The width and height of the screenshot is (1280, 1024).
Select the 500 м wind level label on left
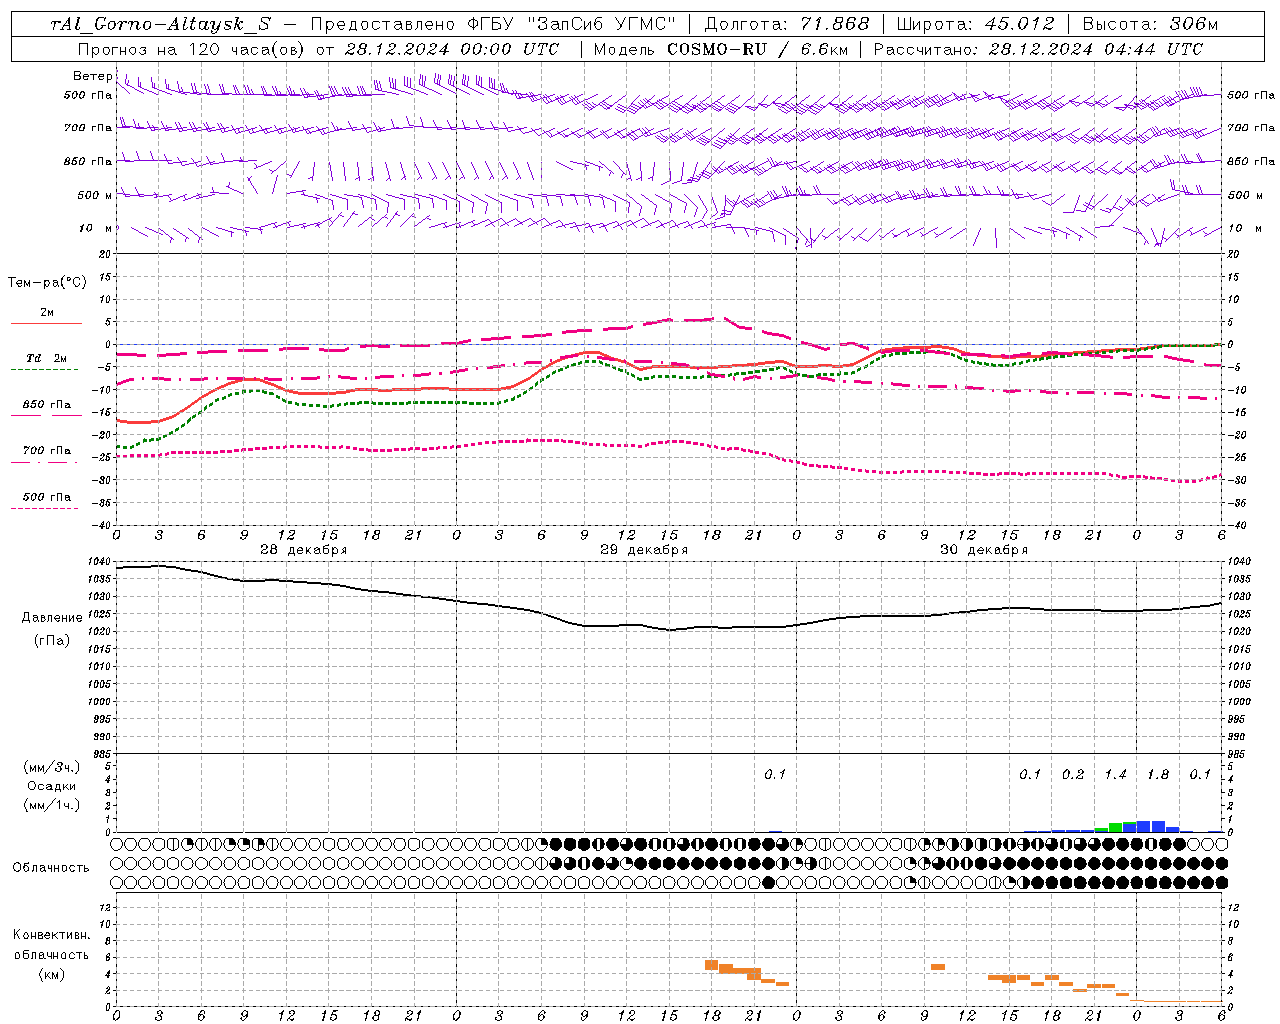pos(95,195)
